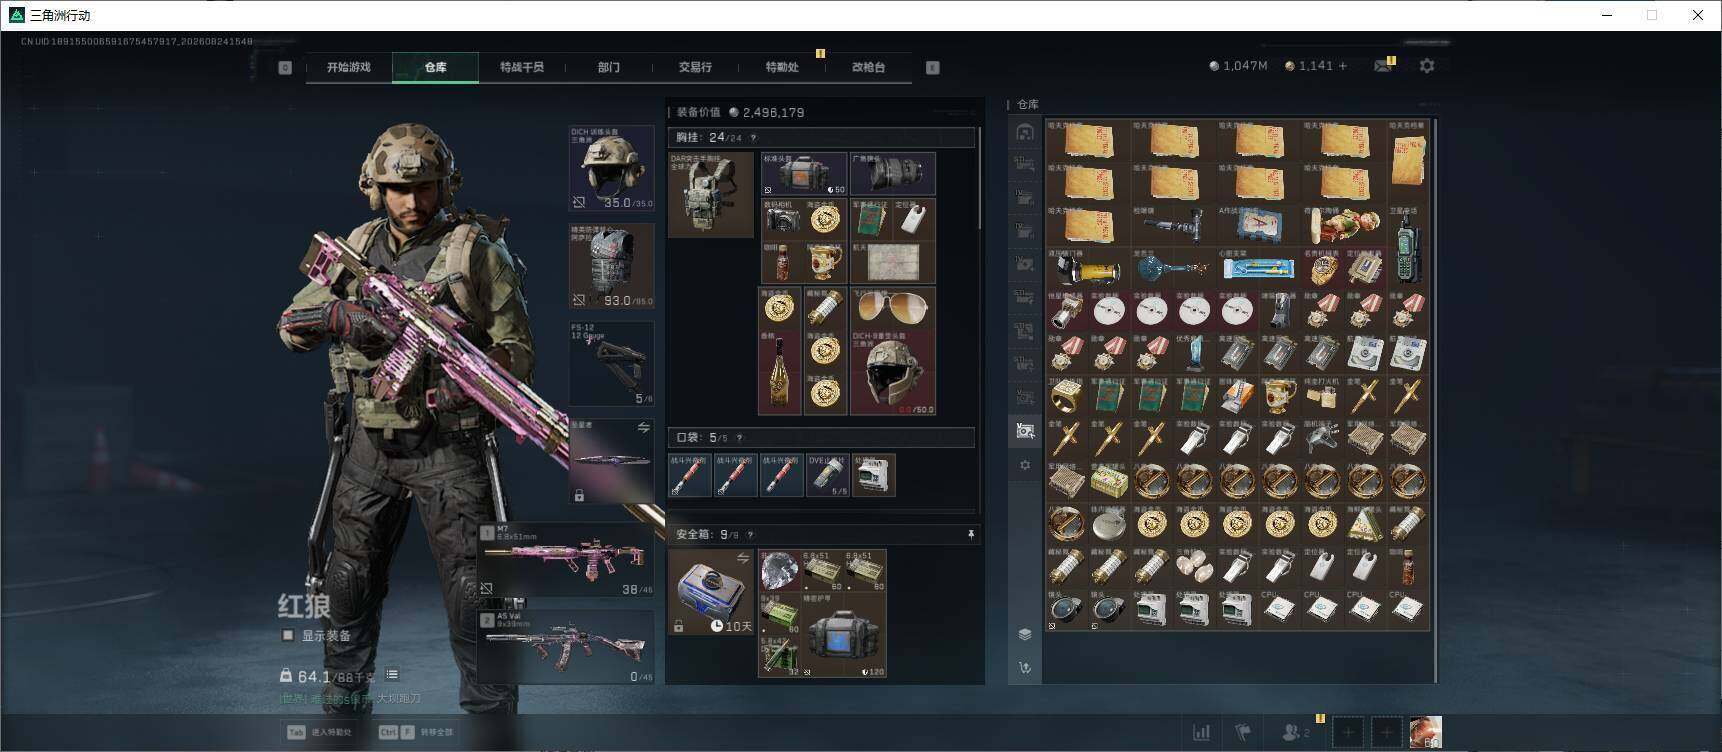Select the gold cup item in chest rig
The width and height of the screenshot is (1722, 752).
[825, 263]
